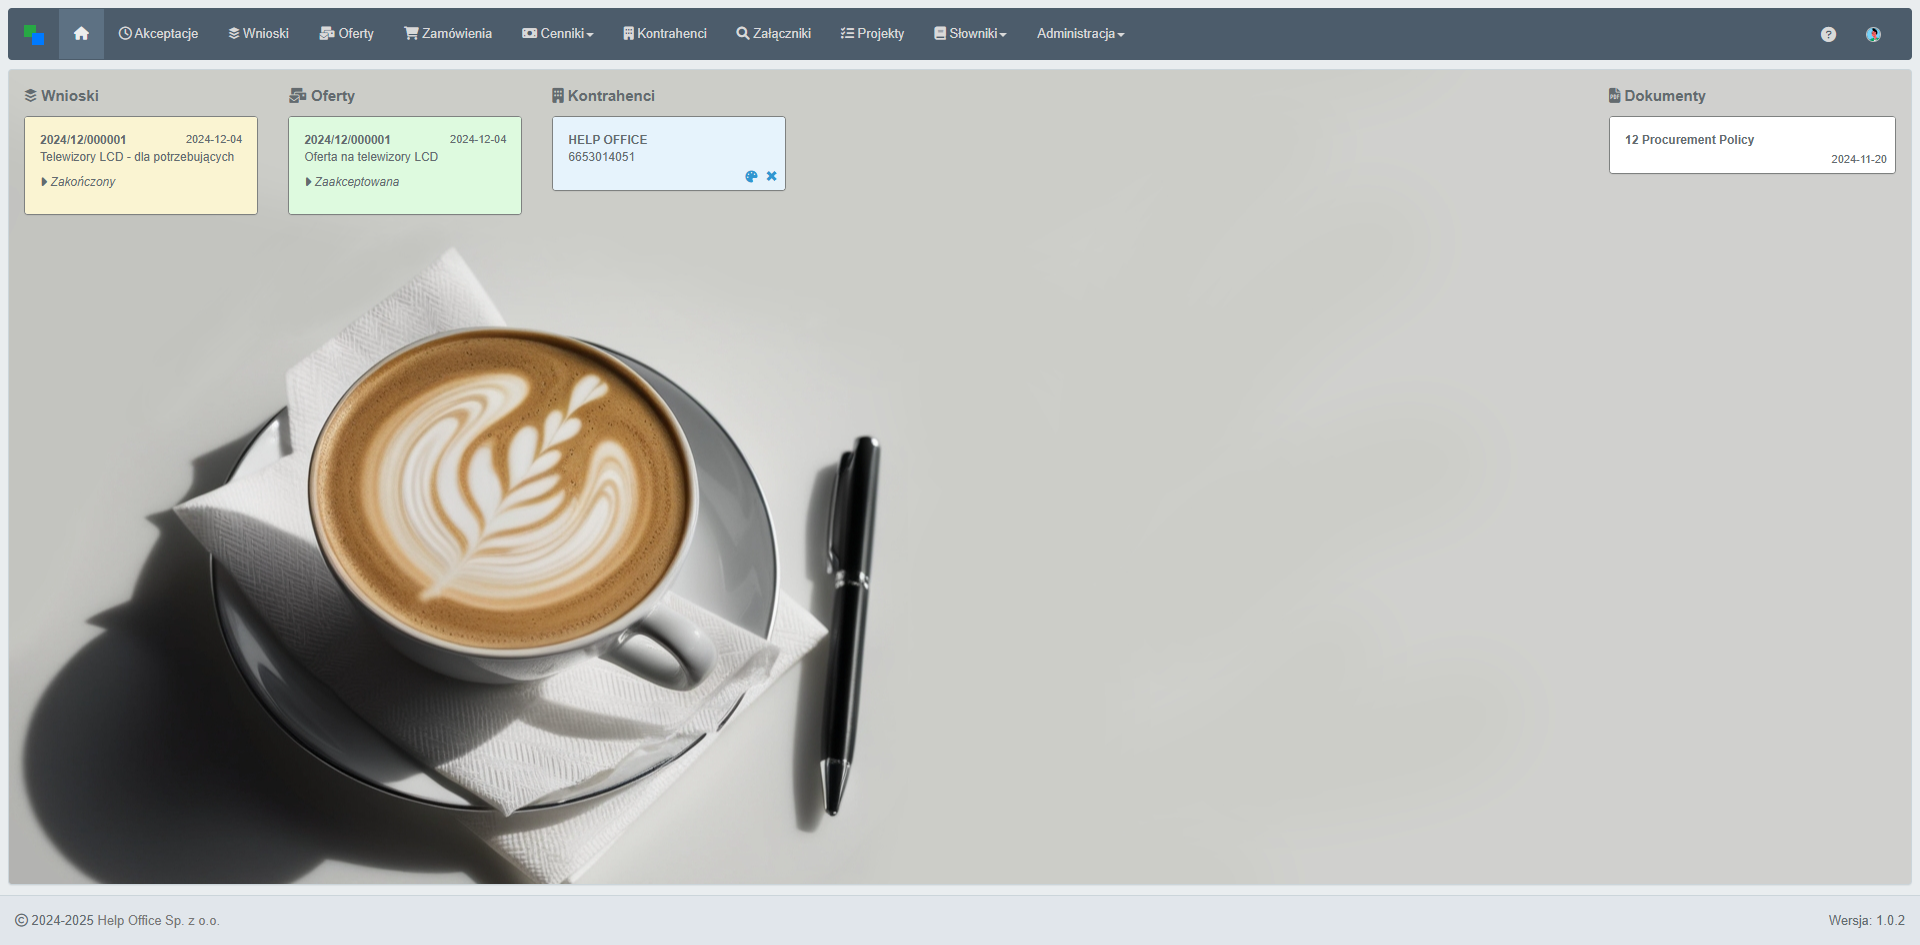This screenshot has width=1920, height=945.
Task: Expand the Słowniki dropdown menu
Action: pyautogui.click(x=970, y=34)
